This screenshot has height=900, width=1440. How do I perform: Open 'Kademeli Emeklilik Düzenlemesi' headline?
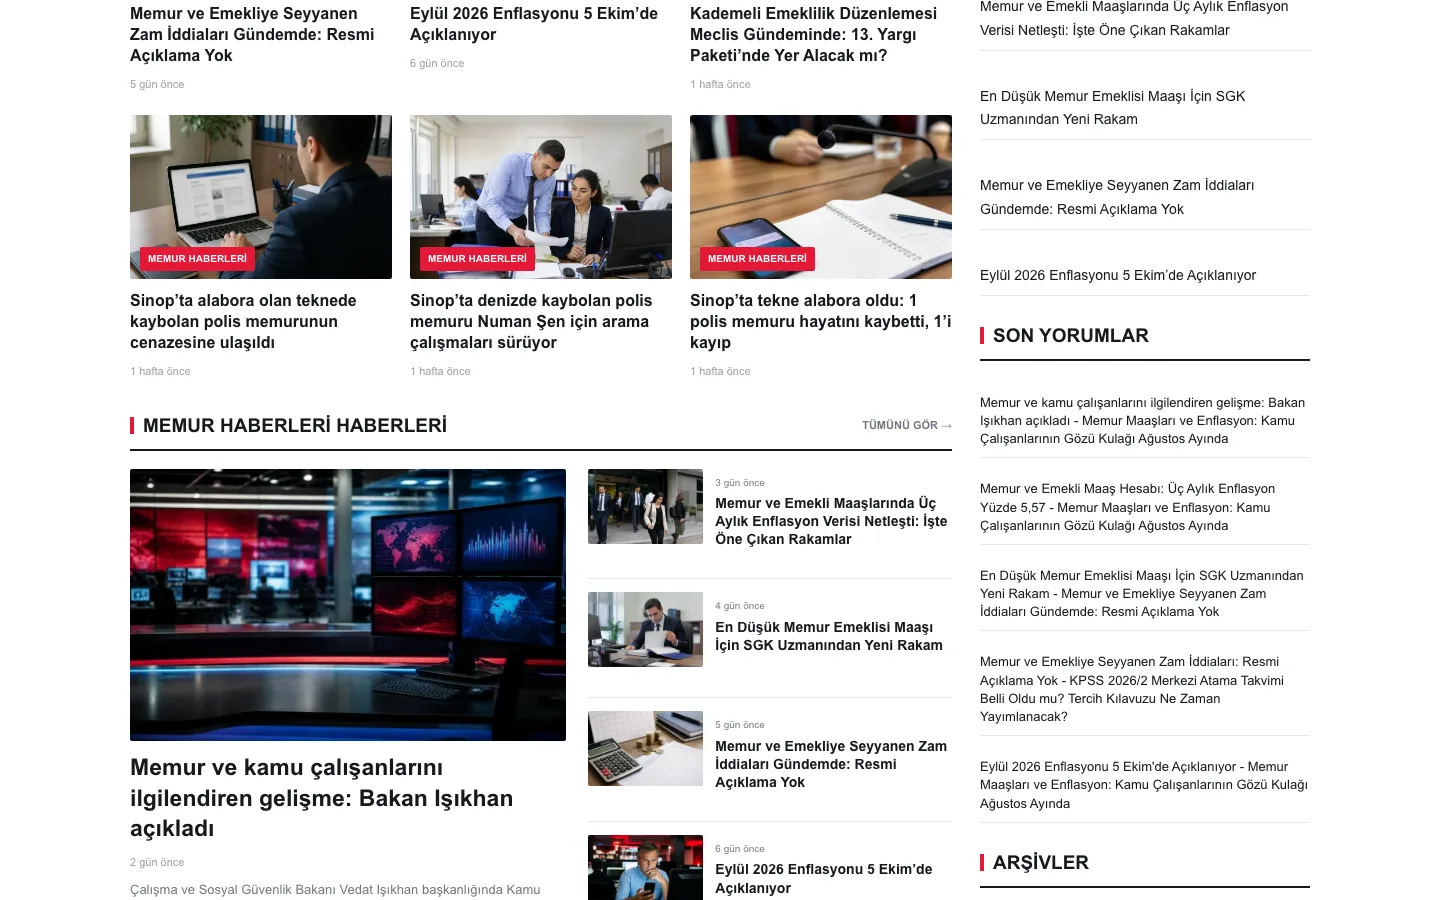tap(813, 34)
